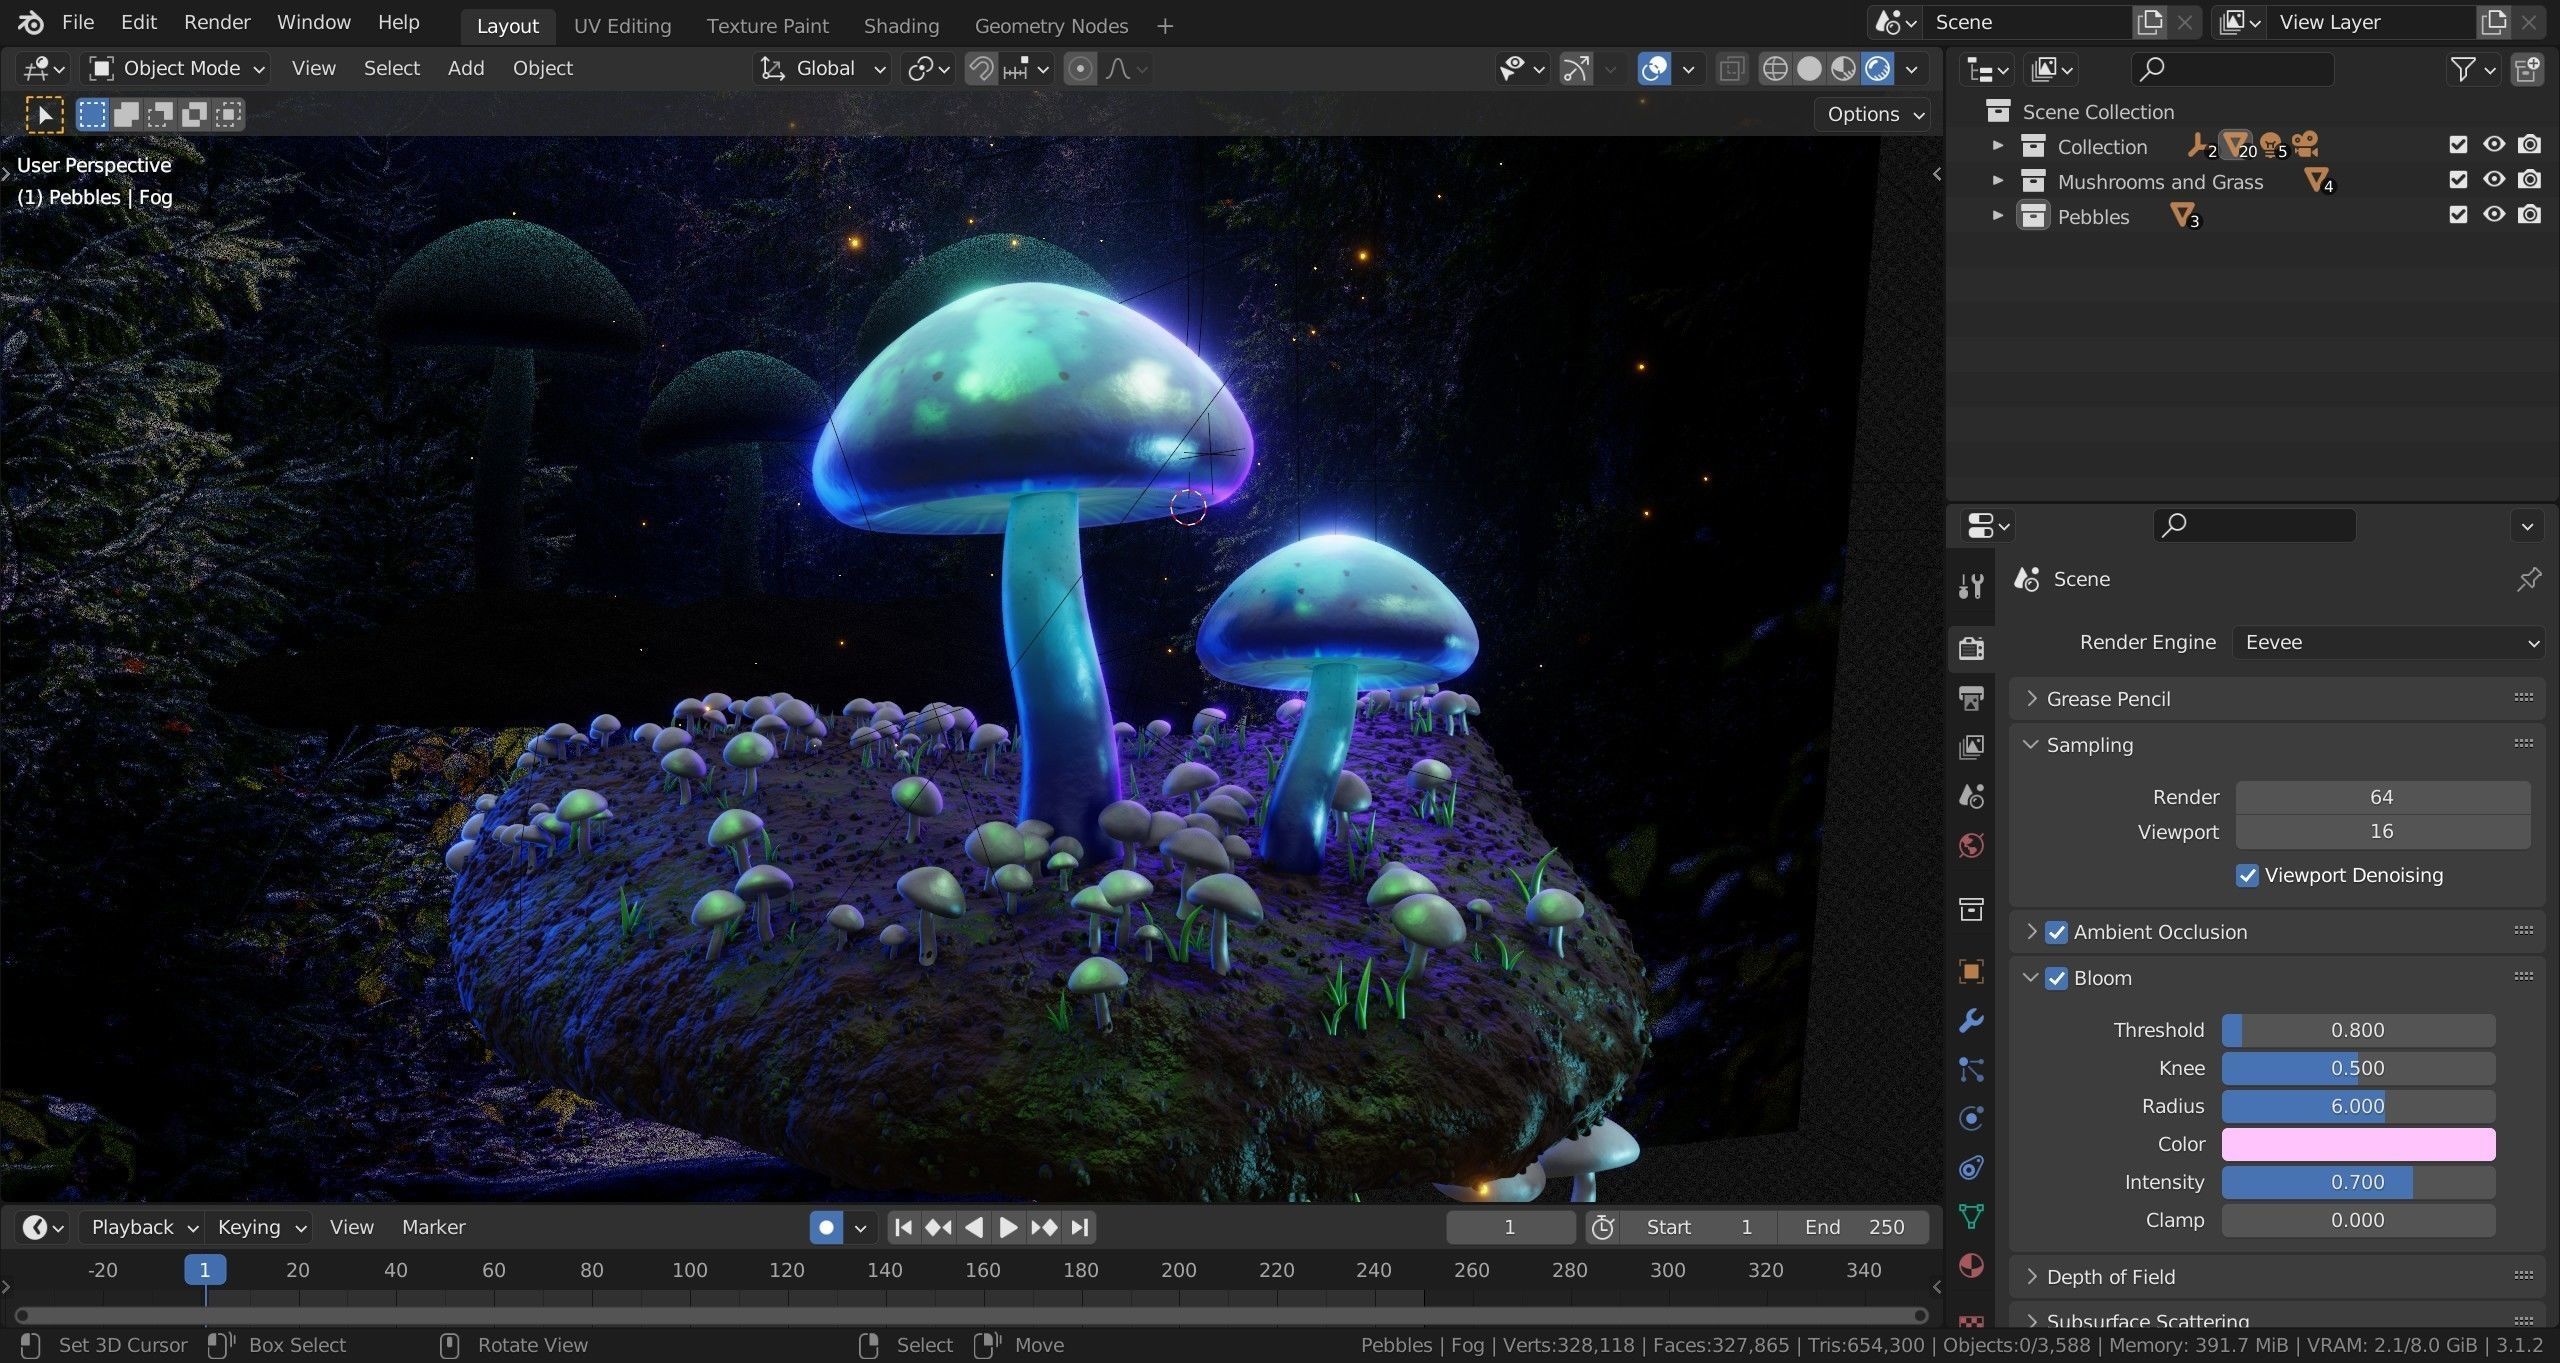Open the Playback popover
This screenshot has height=1363, width=2560.
[x=144, y=1227]
